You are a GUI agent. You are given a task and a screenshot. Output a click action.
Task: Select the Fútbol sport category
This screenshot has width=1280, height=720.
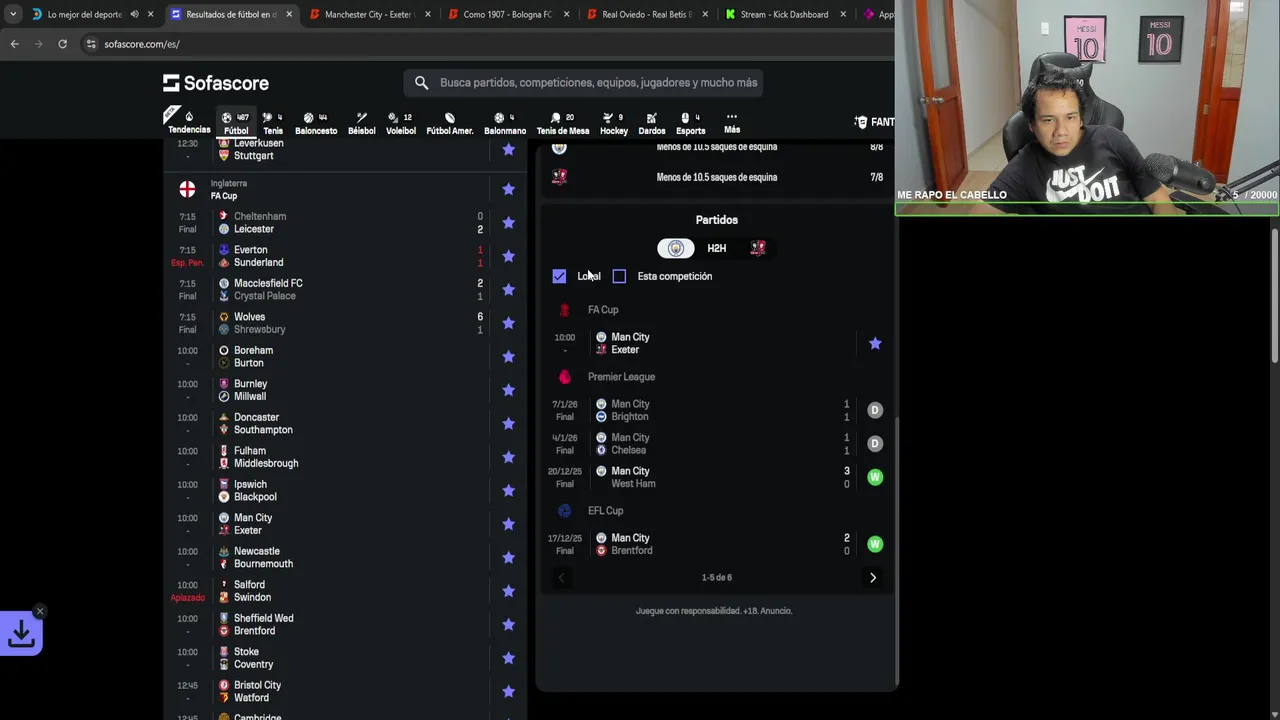tap(236, 123)
